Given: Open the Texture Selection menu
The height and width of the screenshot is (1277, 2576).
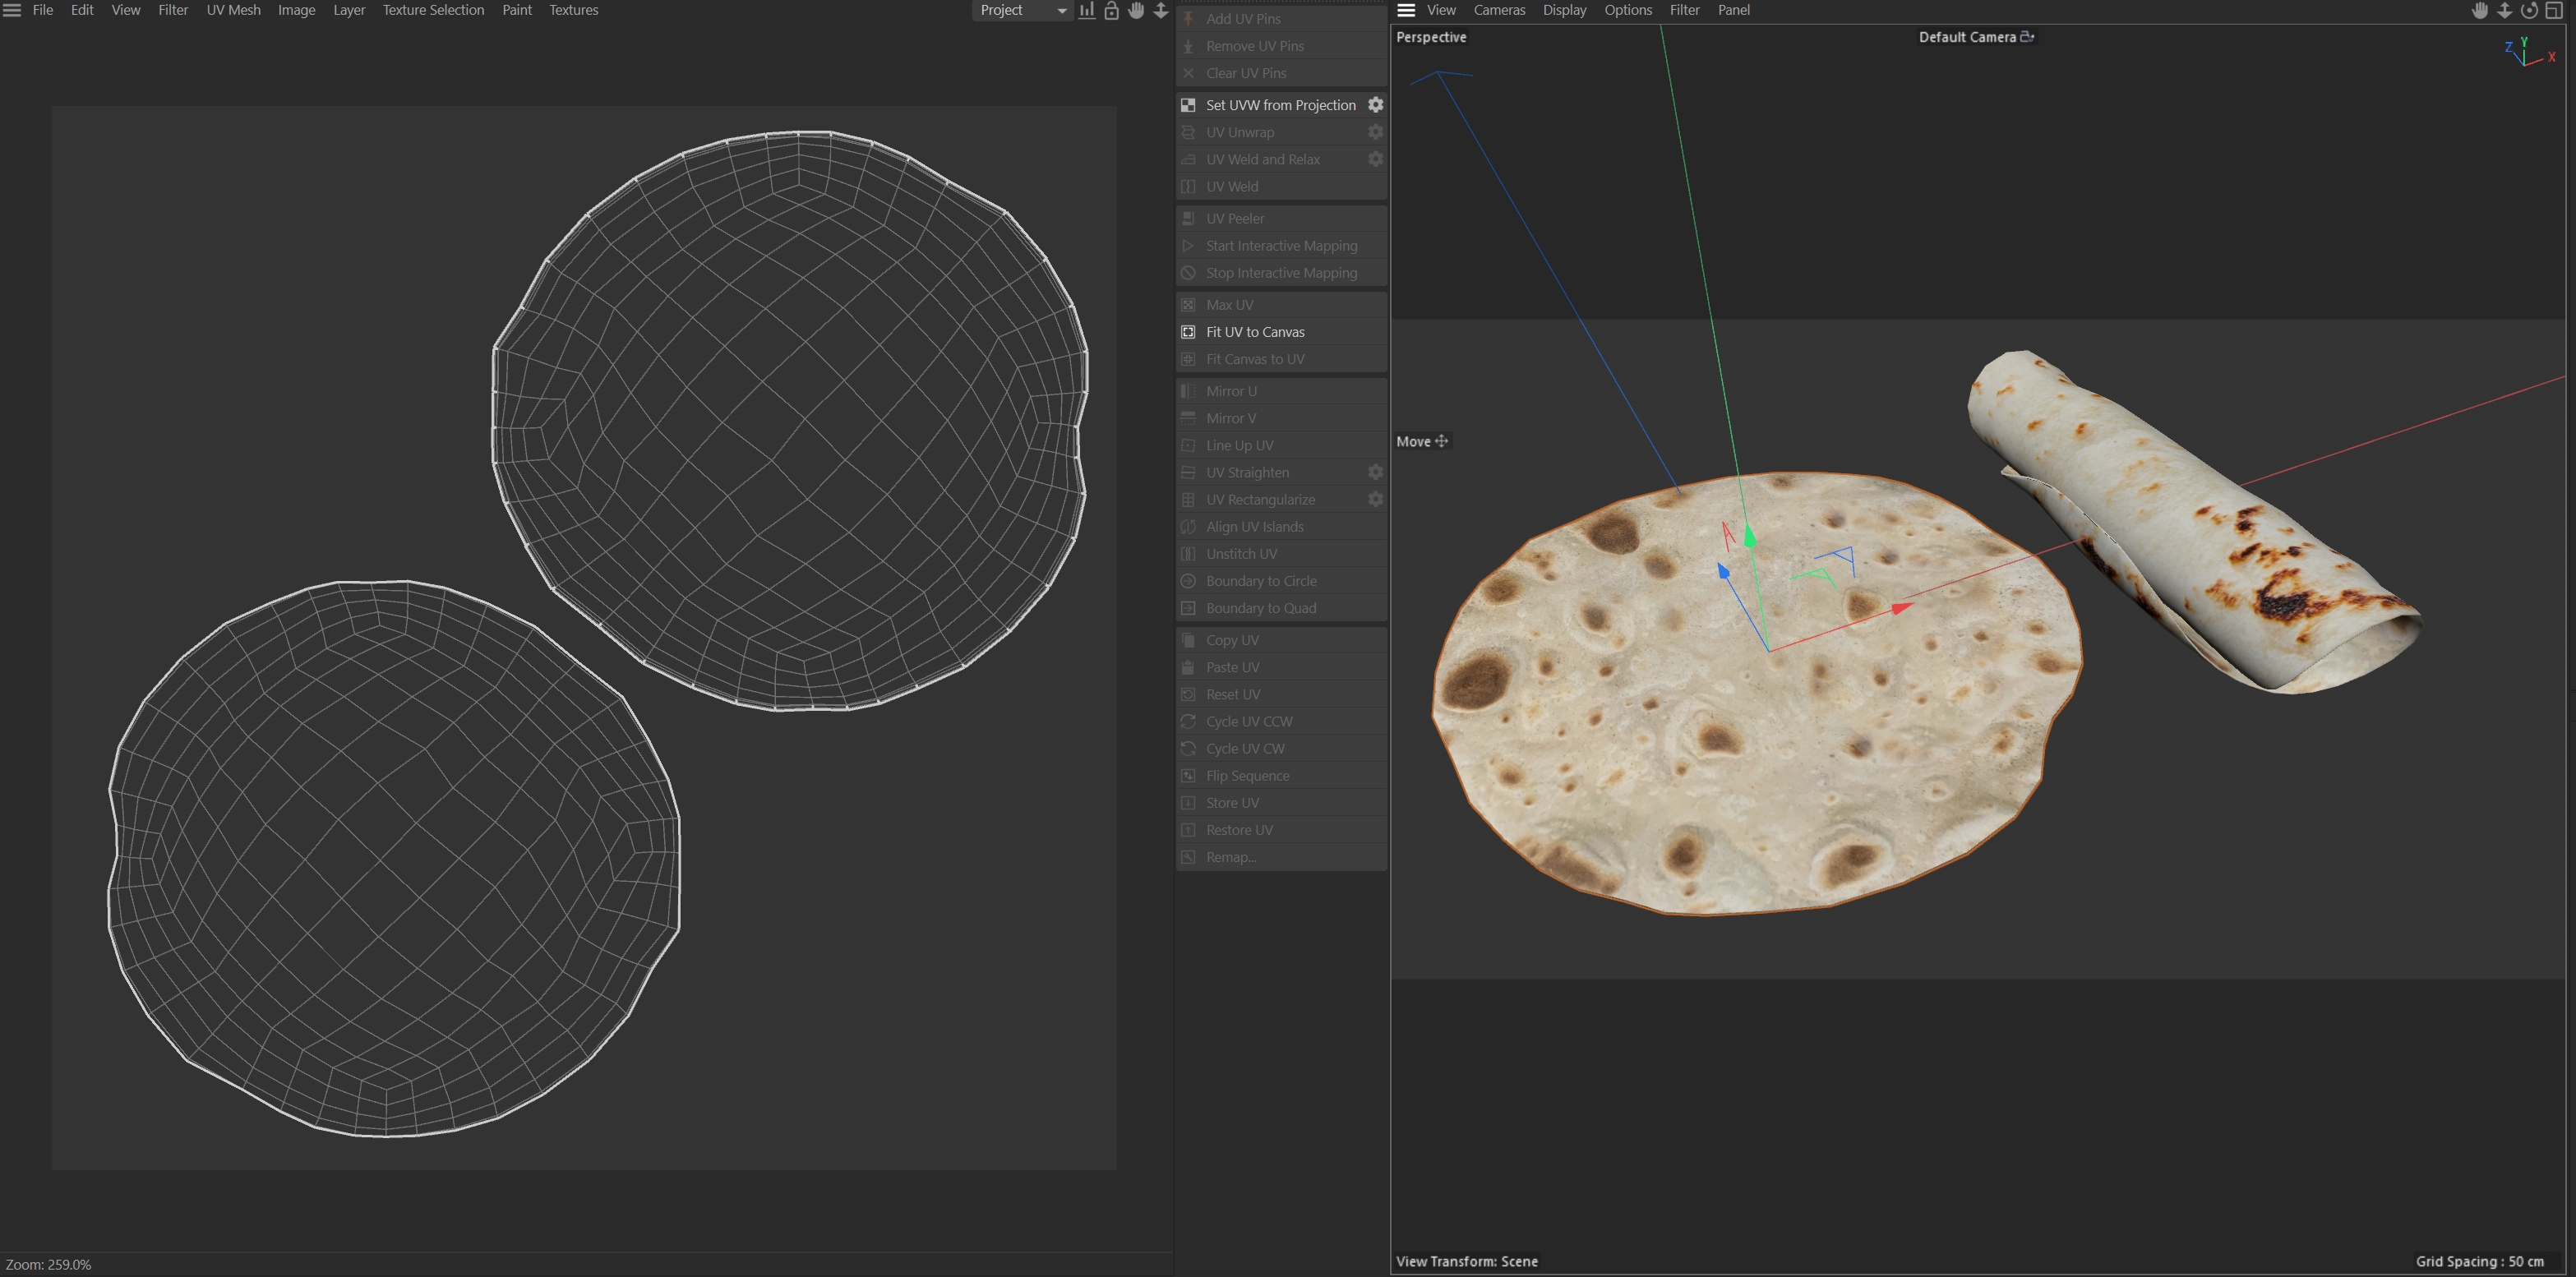Looking at the screenshot, I should (433, 10).
